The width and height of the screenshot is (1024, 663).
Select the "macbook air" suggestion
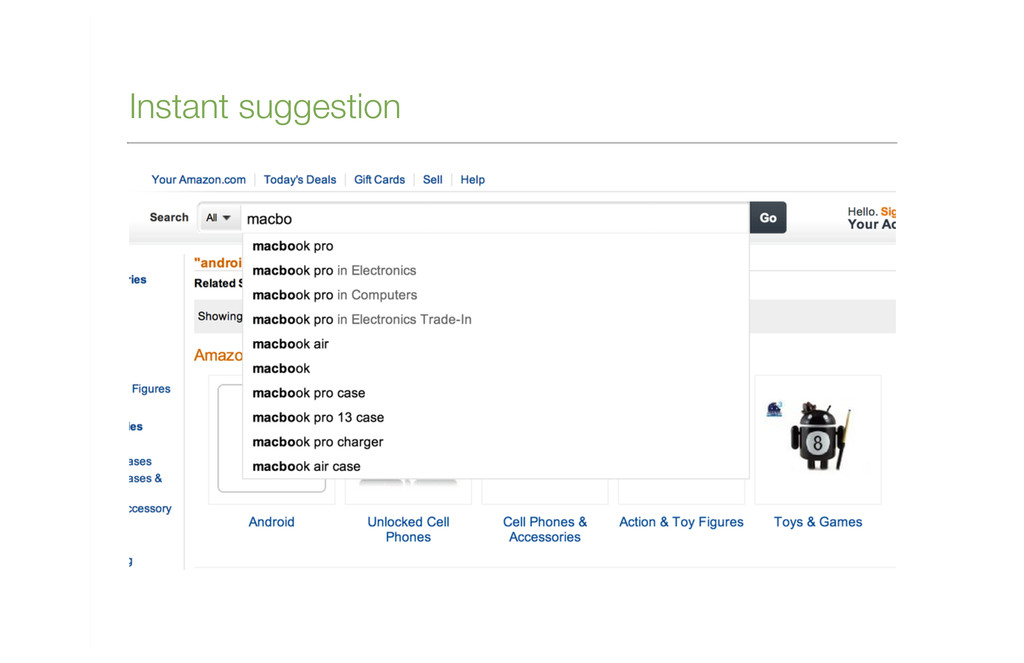(495, 344)
